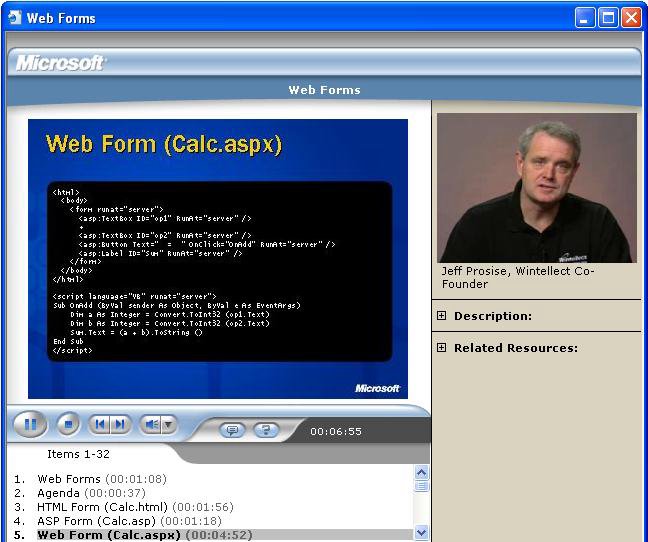The image size is (648, 542).
Task: Open the volume dropdown arrow
Action: point(168,424)
